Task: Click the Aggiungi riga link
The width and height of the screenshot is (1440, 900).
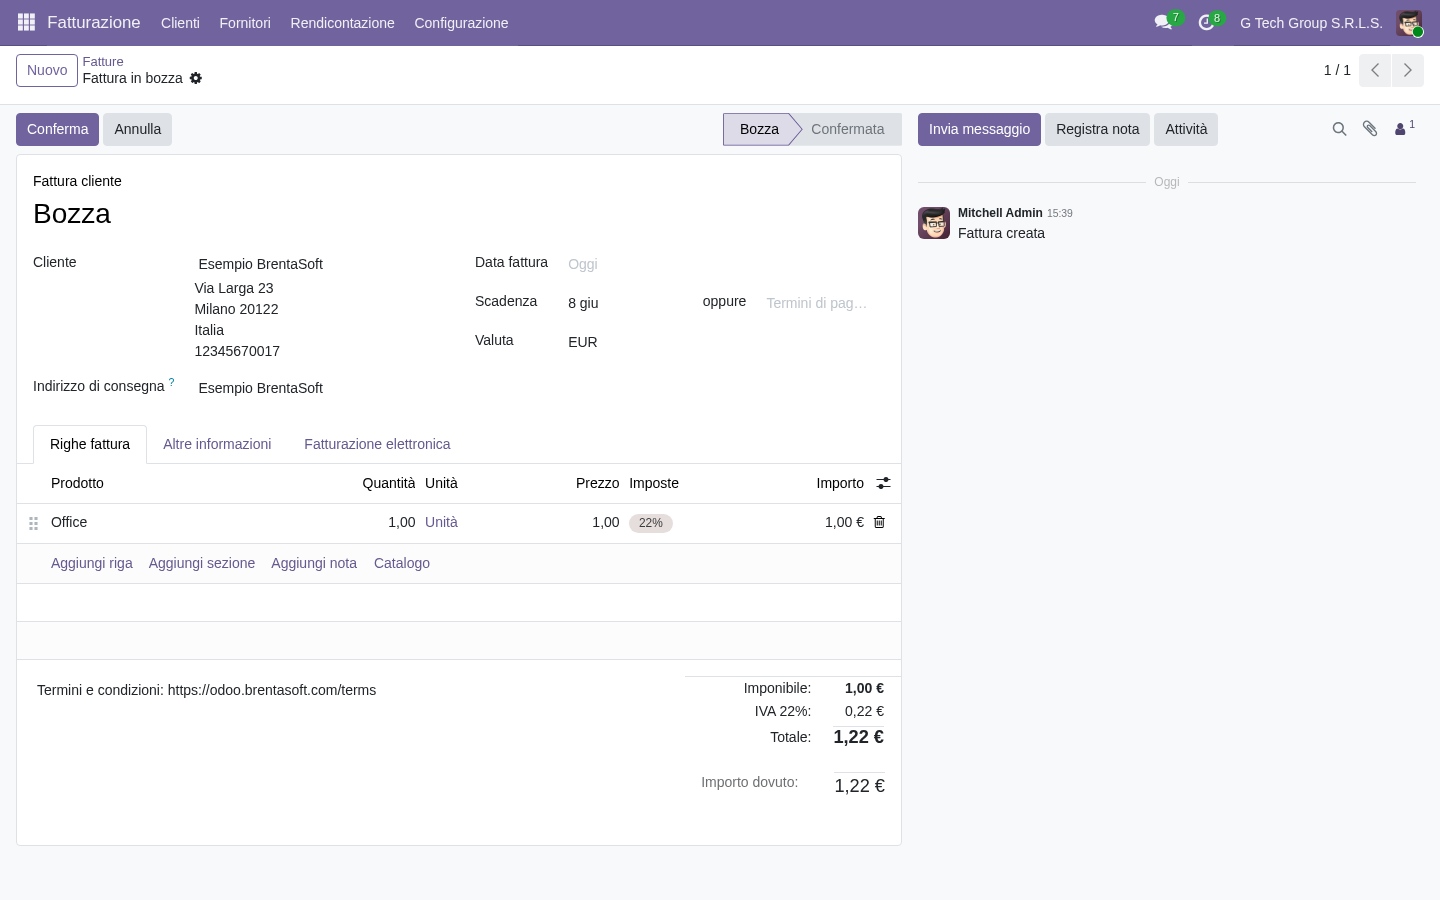Action: (92, 563)
